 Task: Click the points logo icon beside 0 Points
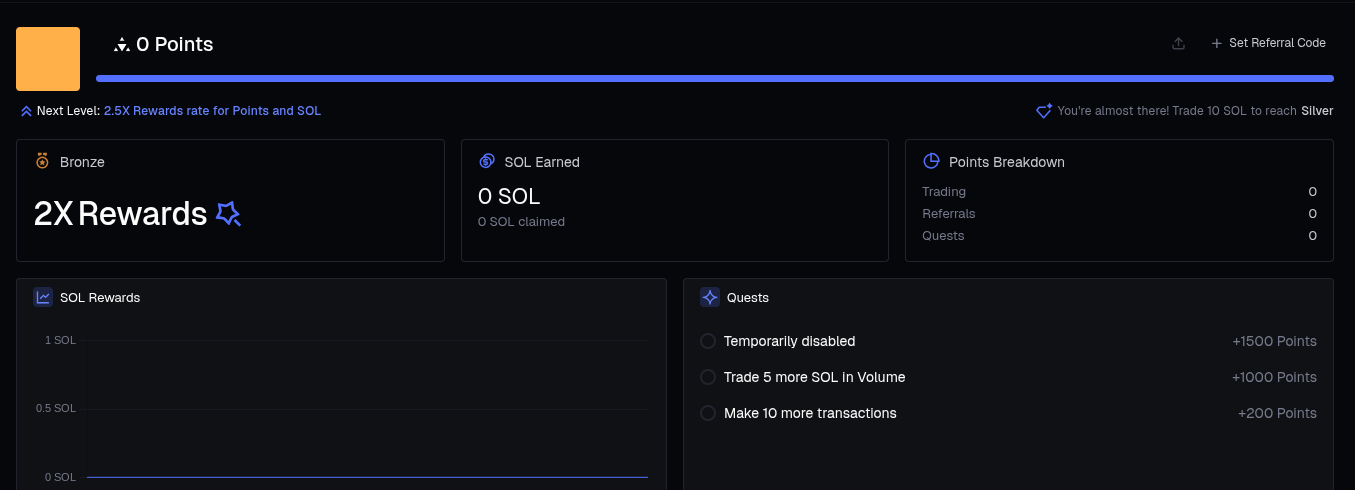[x=122, y=44]
